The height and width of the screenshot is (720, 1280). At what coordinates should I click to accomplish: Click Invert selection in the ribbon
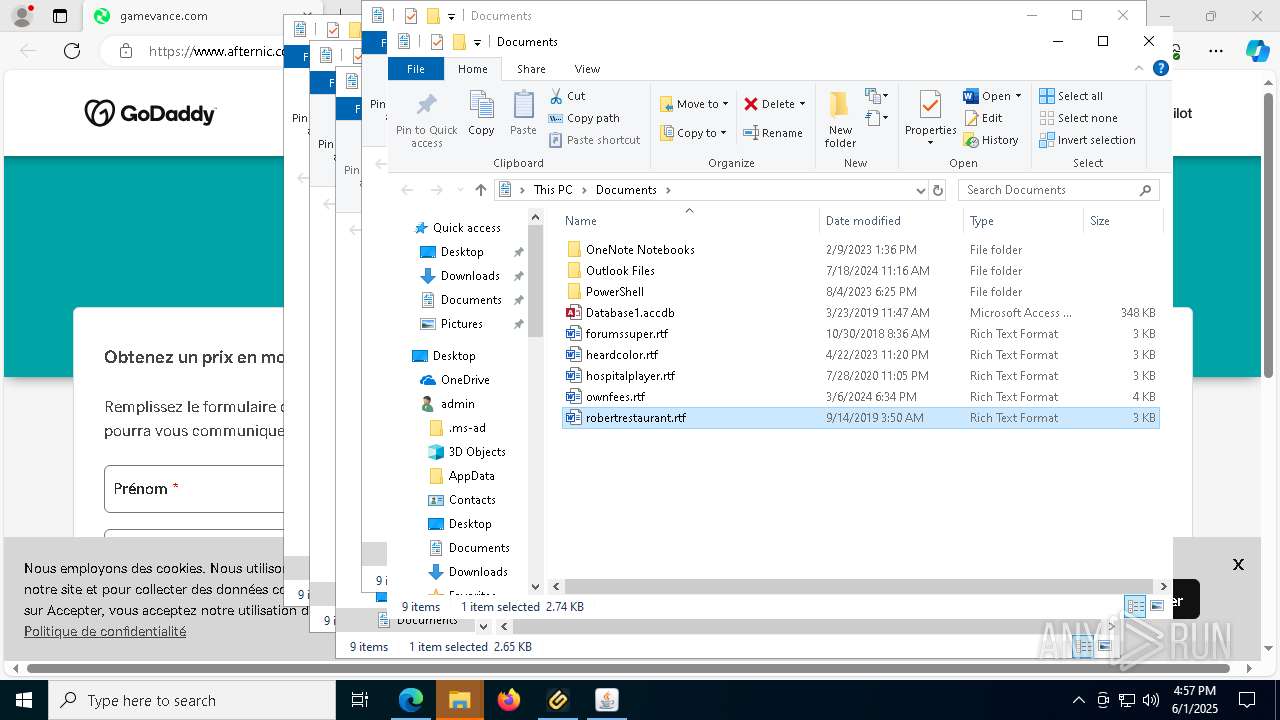(1087, 140)
